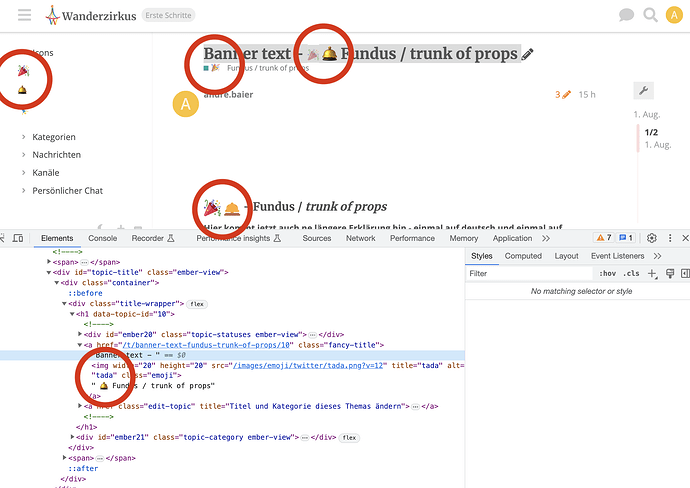Show more Styles pane tabs chevrons
The height and width of the screenshot is (488, 690).
point(657,256)
